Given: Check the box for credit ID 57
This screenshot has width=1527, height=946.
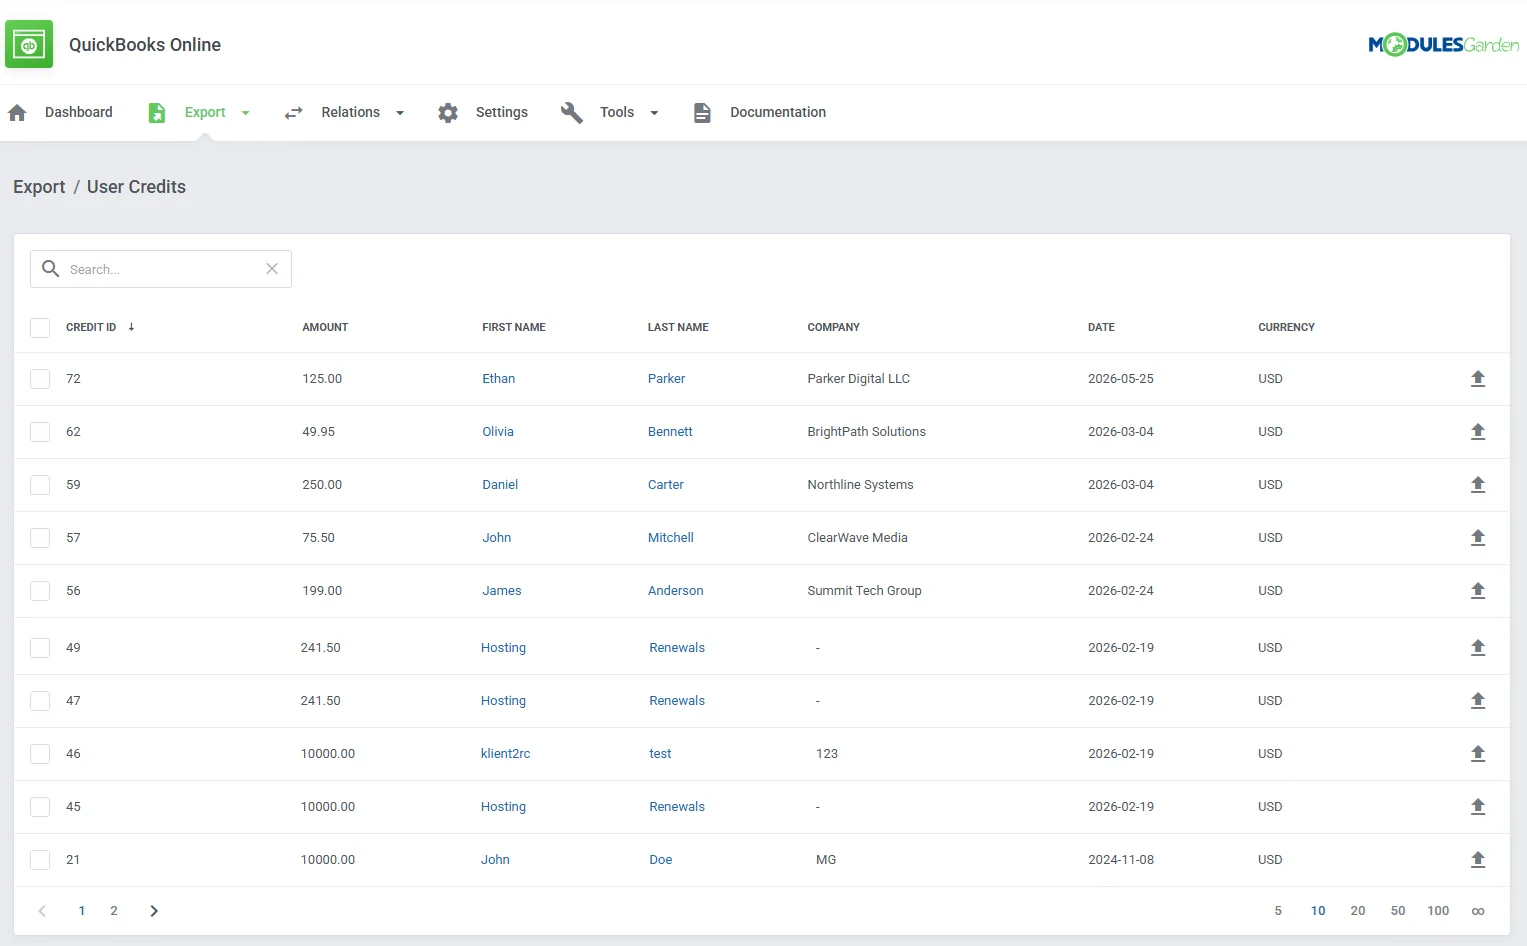Looking at the screenshot, I should click(40, 538).
